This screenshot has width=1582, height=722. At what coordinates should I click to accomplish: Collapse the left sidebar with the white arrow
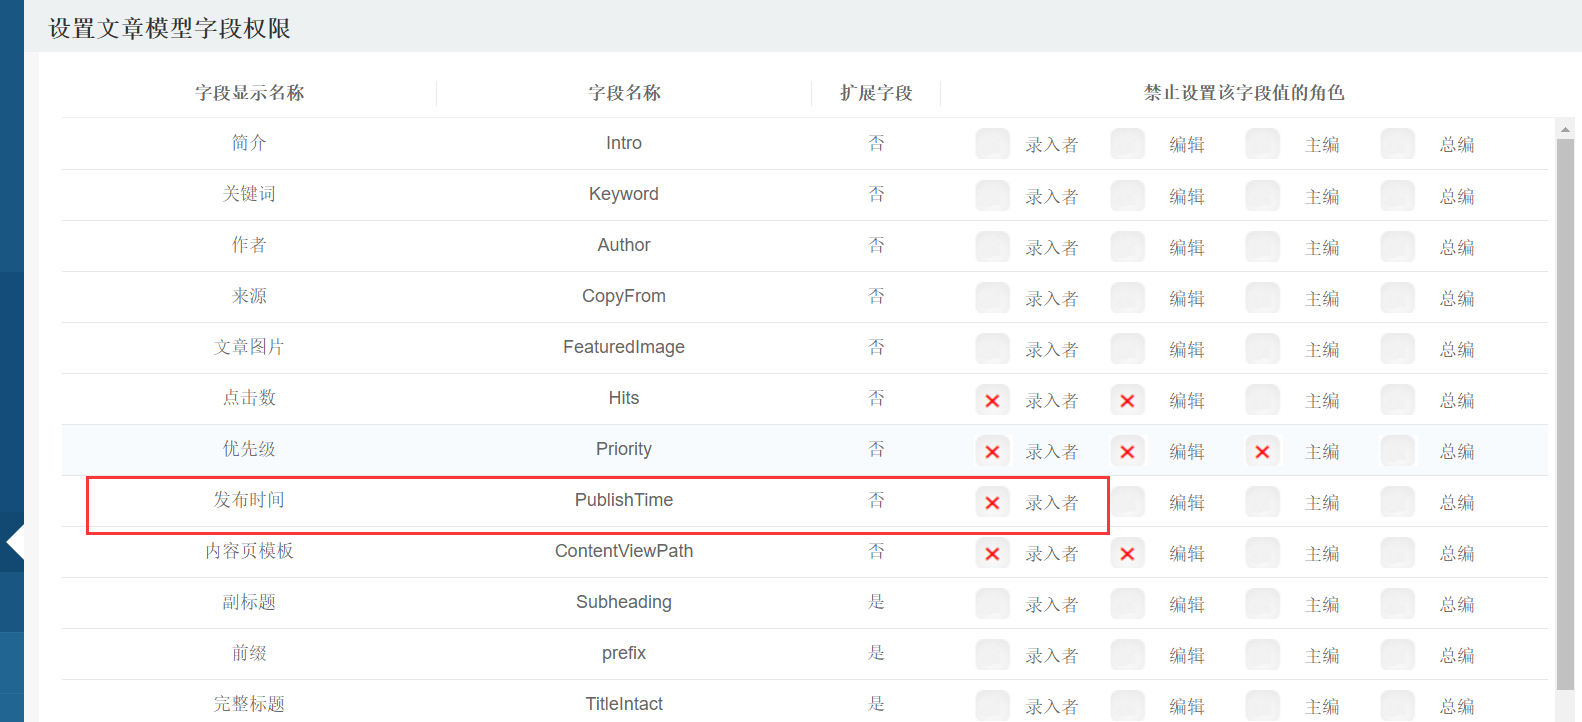pyautogui.click(x=14, y=543)
